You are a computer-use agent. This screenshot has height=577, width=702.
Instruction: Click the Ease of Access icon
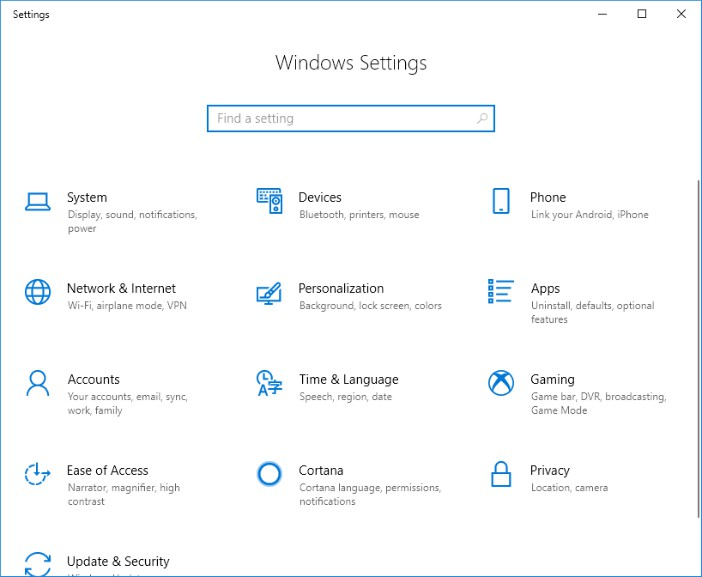(37, 474)
